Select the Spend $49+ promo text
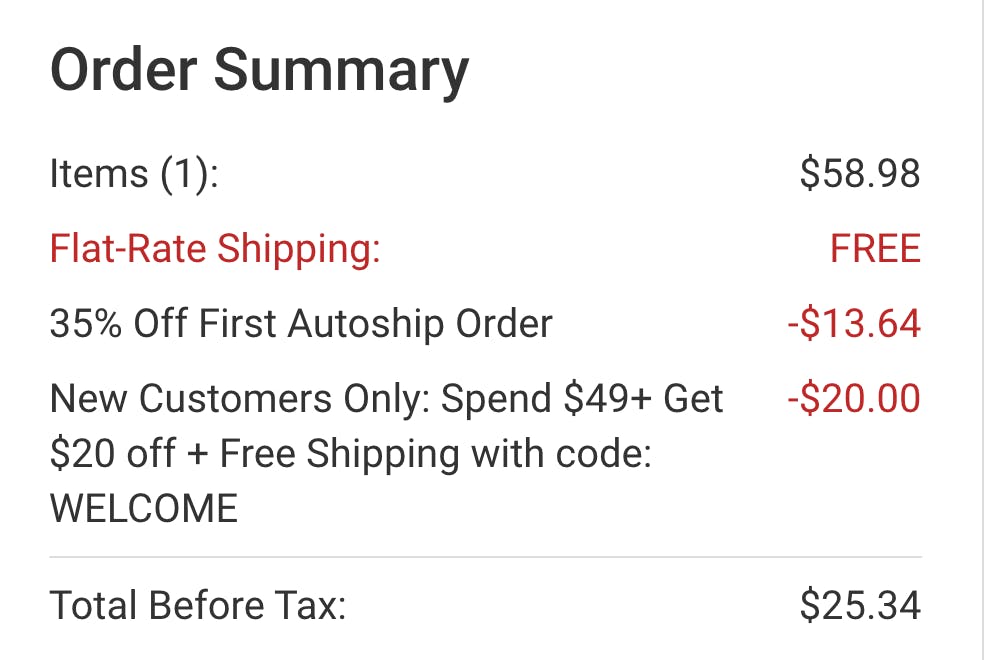 (x=547, y=399)
